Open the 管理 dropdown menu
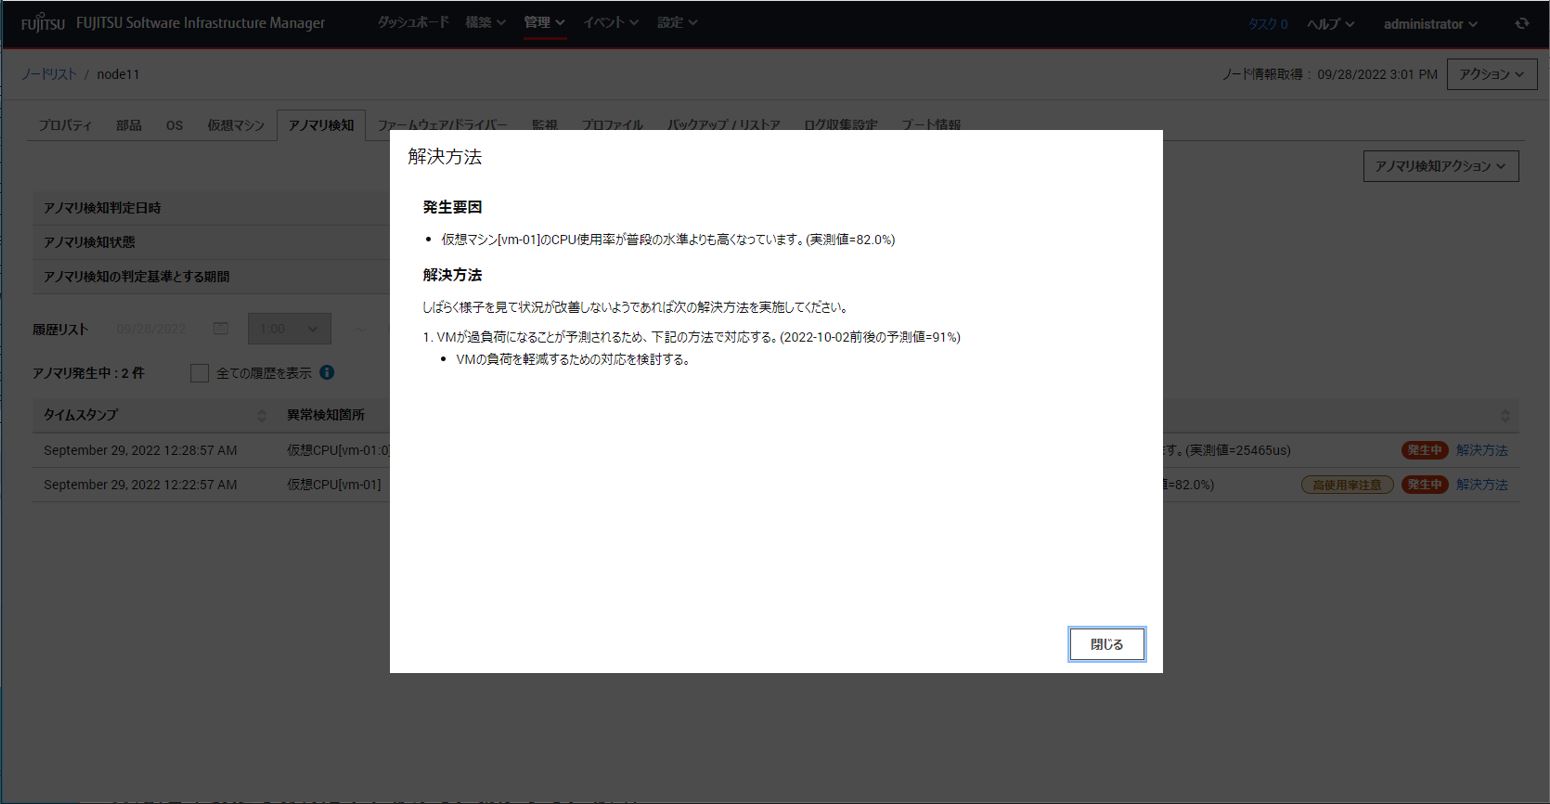The image size is (1550, 804). (544, 22)
